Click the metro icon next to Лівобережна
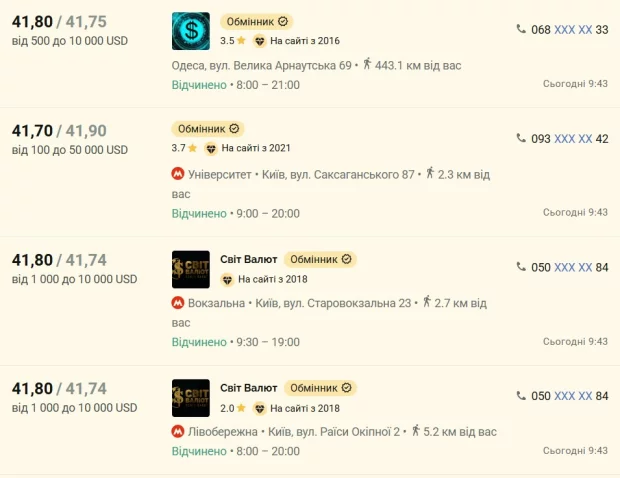The image size is (620, 478). tap(178, 432)
